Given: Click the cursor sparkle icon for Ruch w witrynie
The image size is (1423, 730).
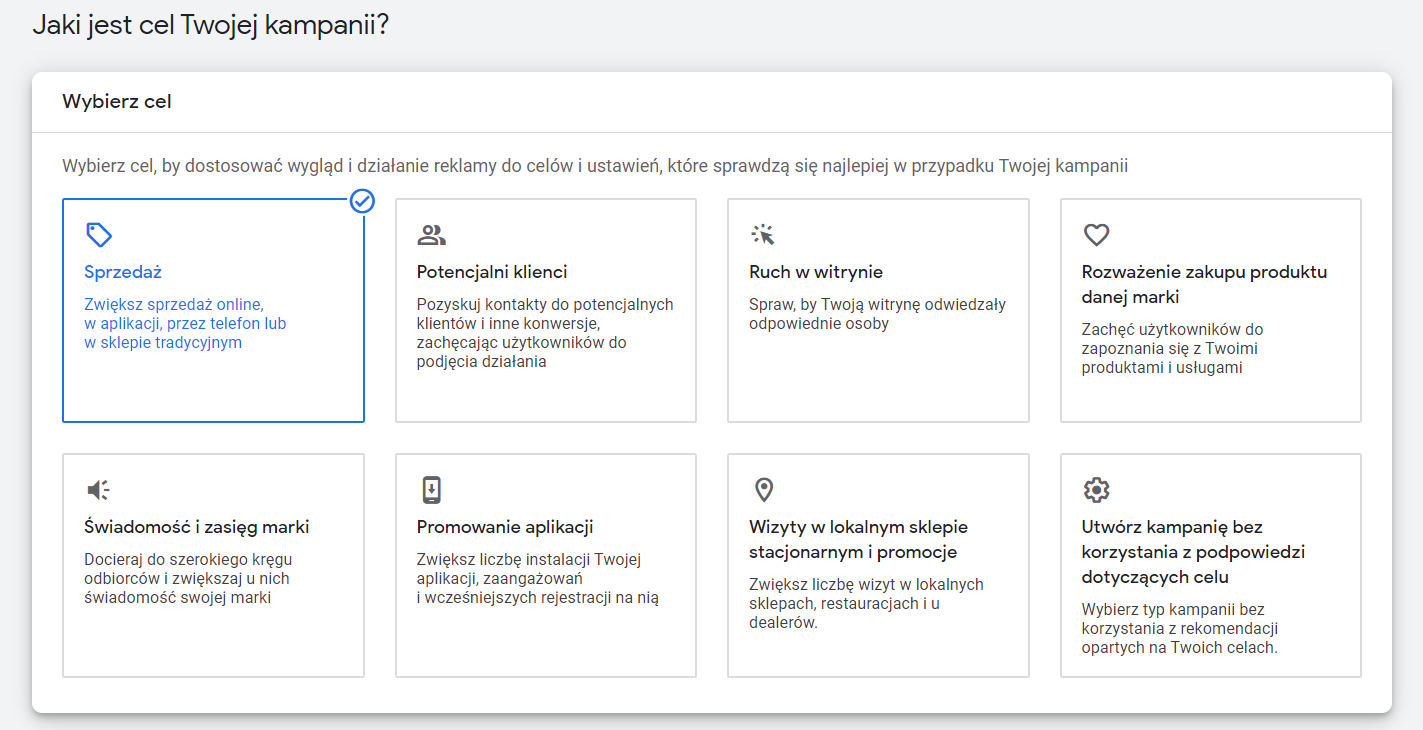Looking at the screenshot, I should pyautogui.click(x=763, y=235).
